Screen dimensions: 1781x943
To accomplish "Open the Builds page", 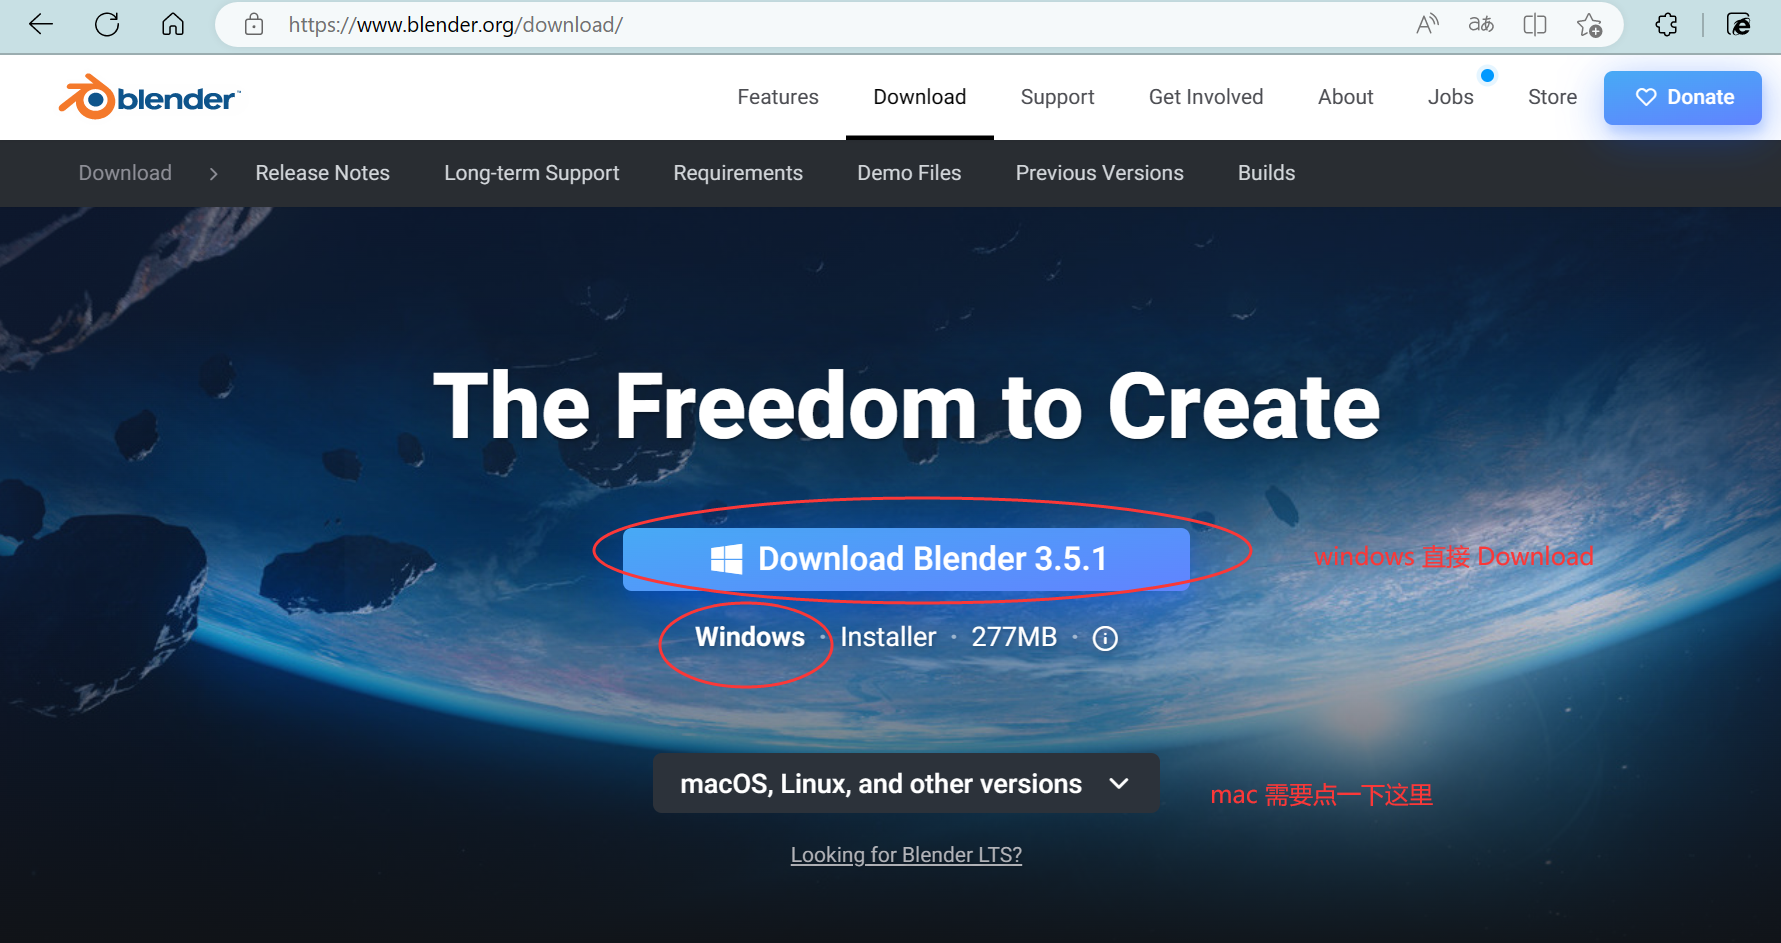I will [x=1266, y=173].
